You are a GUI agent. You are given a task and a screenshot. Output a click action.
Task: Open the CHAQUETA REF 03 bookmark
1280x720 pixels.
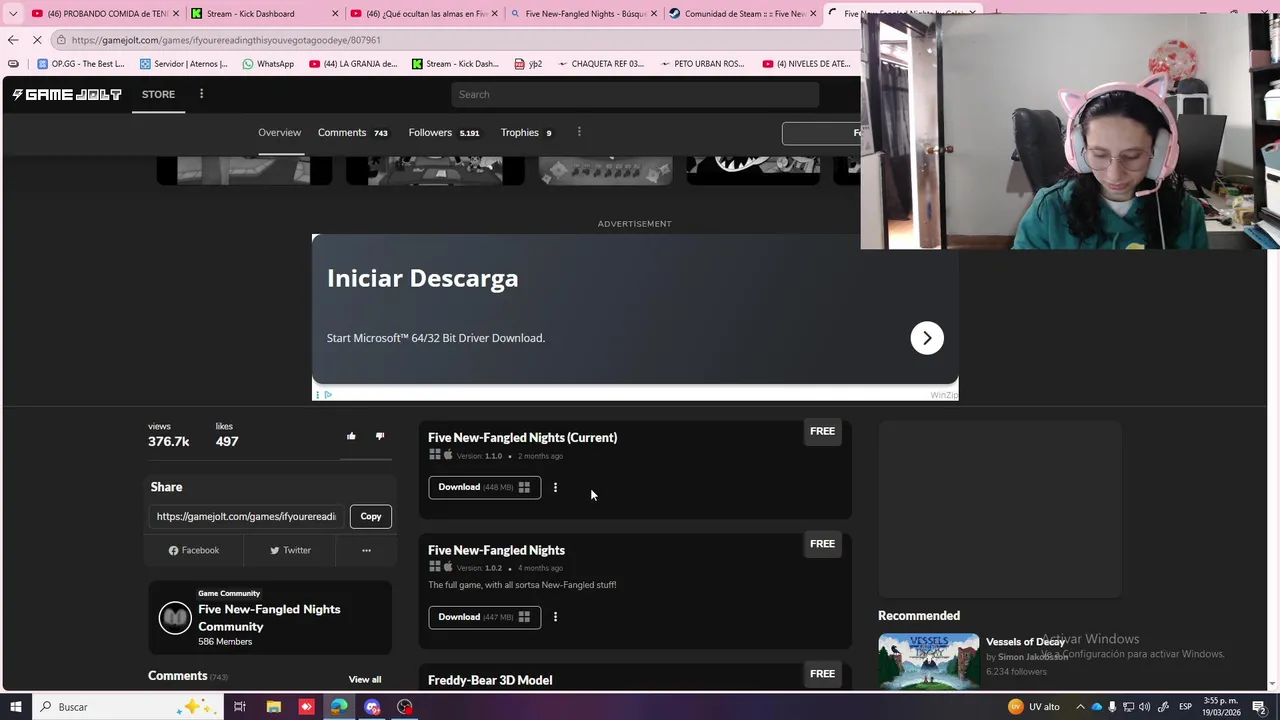[601, 64]
